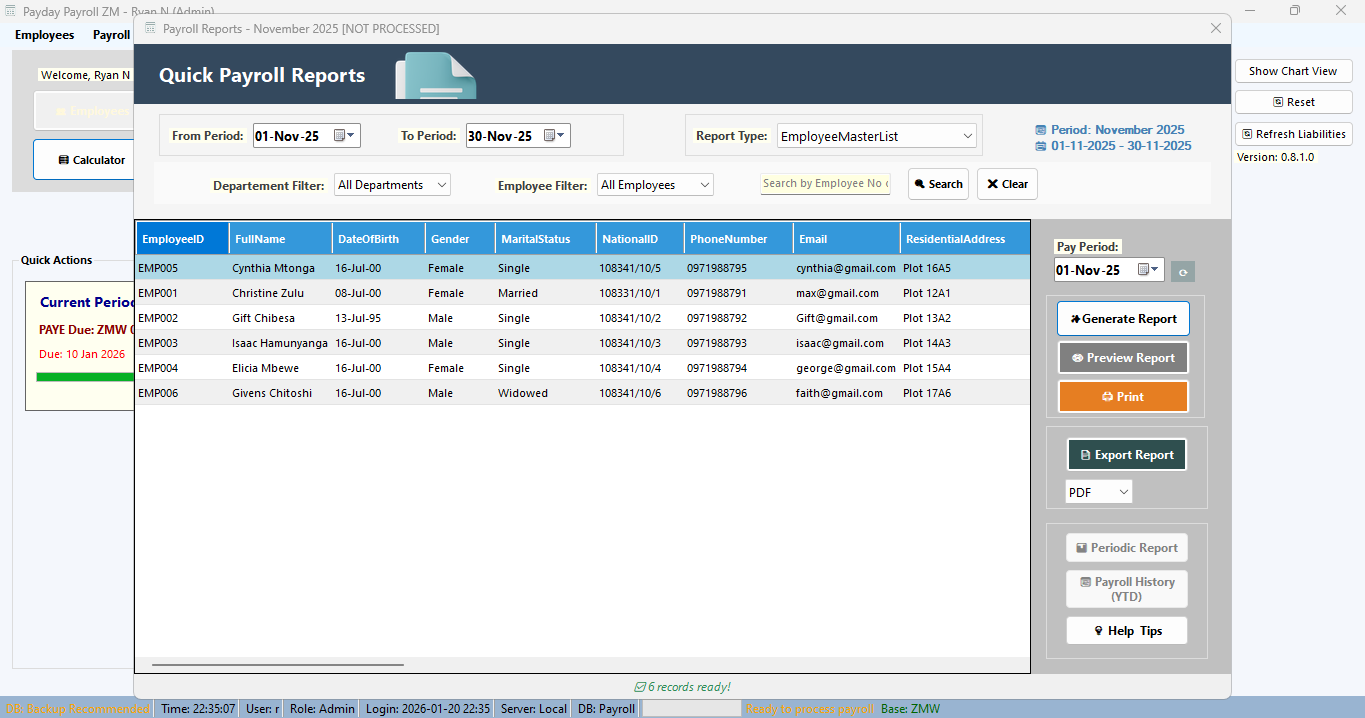The height and width of the screenshot is (718, 1365).
Task: Click the refresh icon beside Pay Period
Action: click(x=1183, y=271)
